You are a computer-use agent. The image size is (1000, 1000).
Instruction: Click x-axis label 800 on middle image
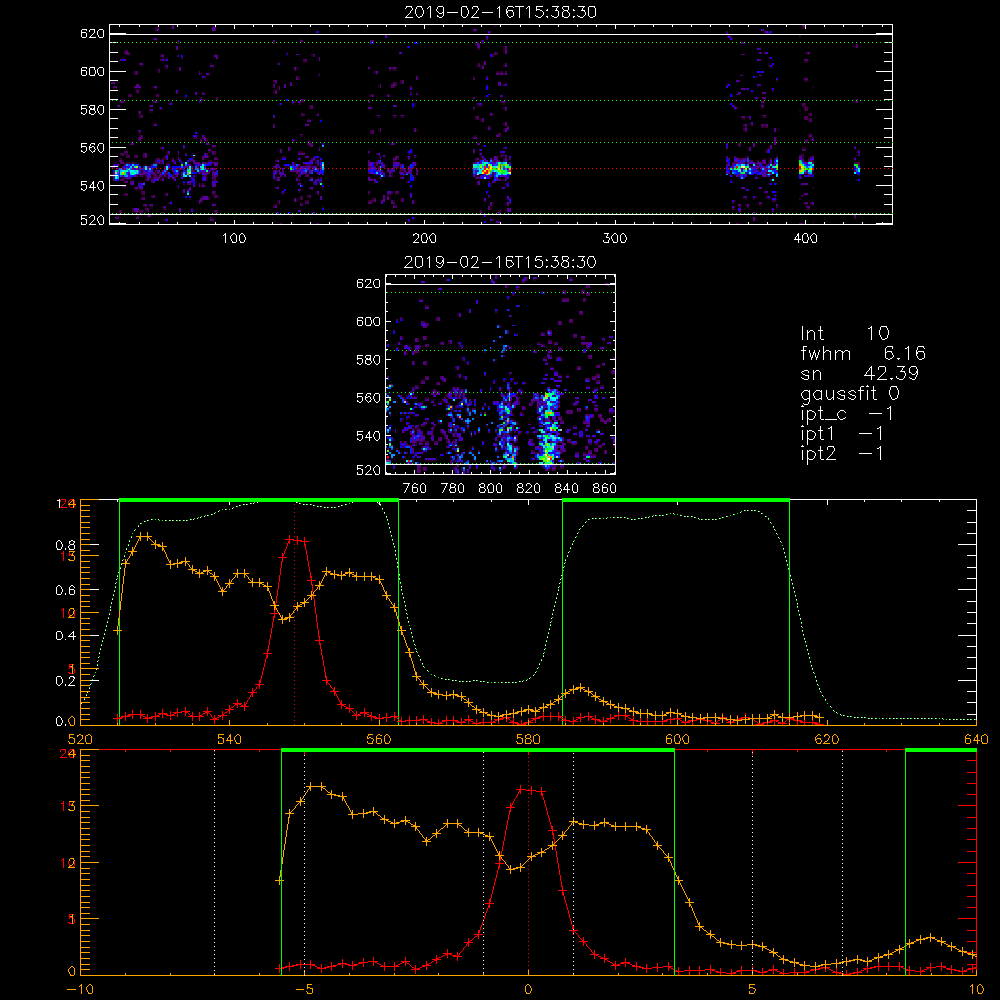(x=490, y=489)
